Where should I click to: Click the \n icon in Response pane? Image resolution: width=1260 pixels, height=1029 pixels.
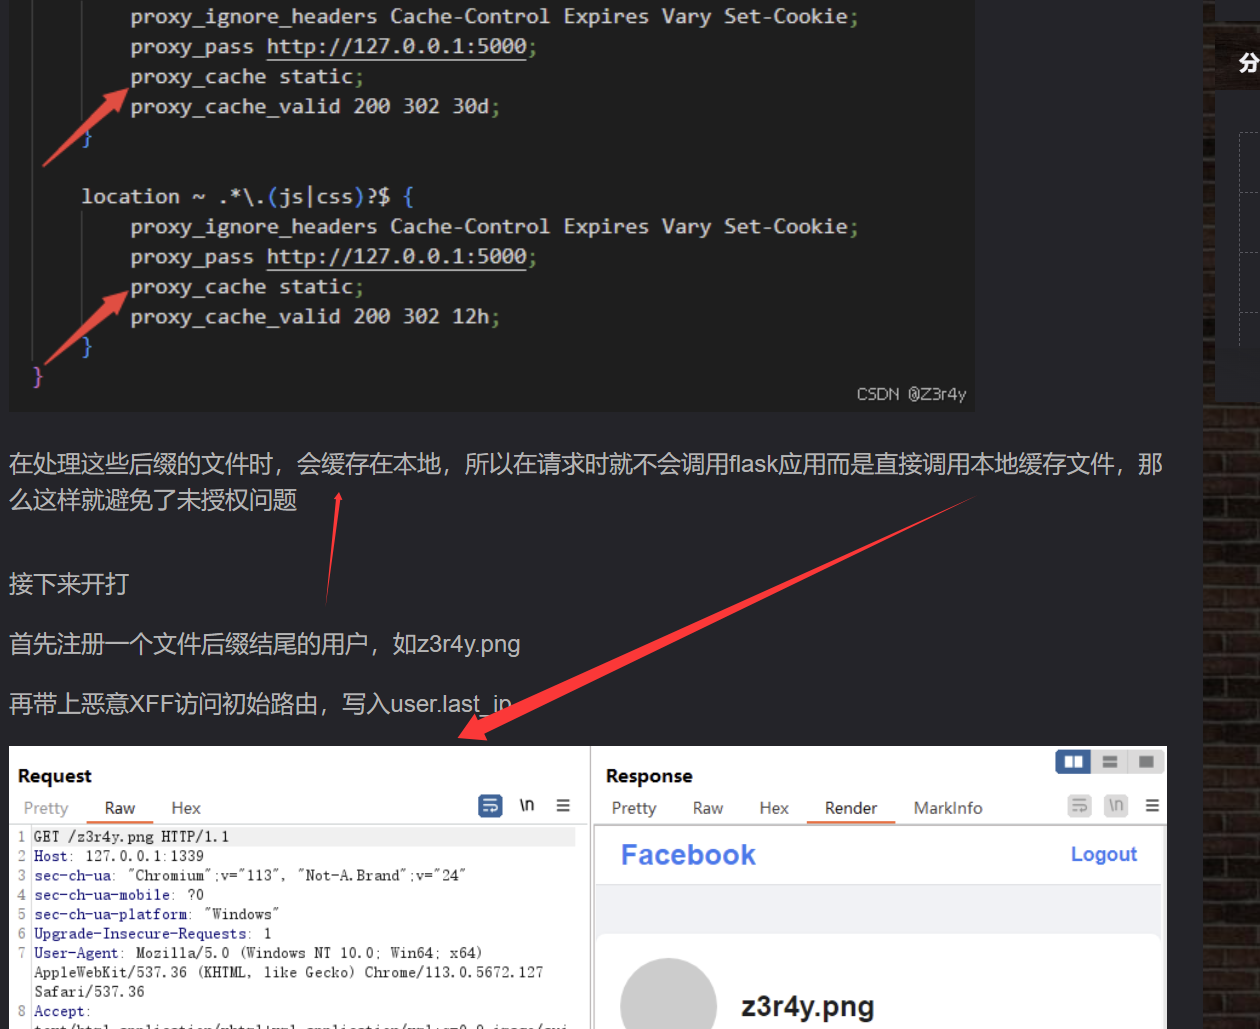1116,806
